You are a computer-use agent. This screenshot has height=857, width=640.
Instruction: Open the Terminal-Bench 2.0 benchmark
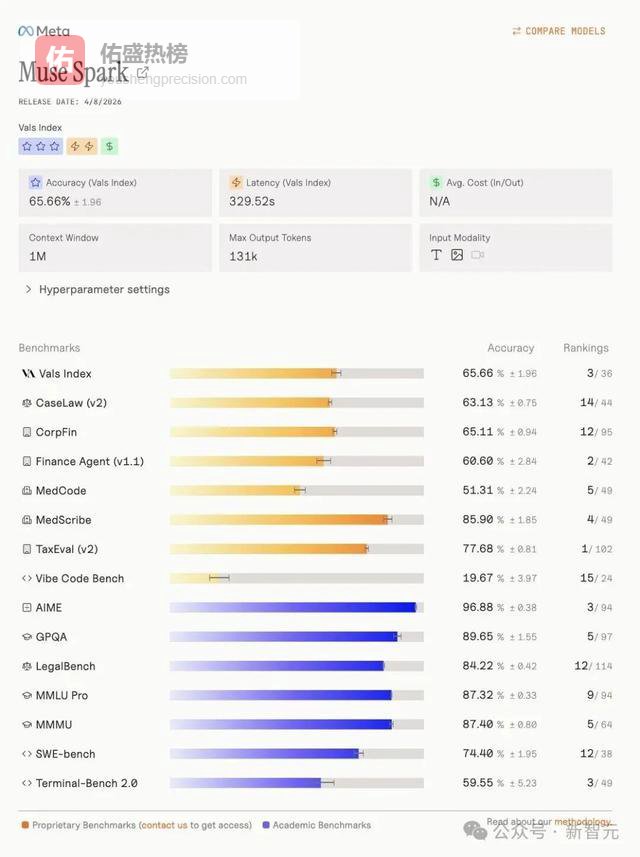pyautogui.click(x=86, y=783)
